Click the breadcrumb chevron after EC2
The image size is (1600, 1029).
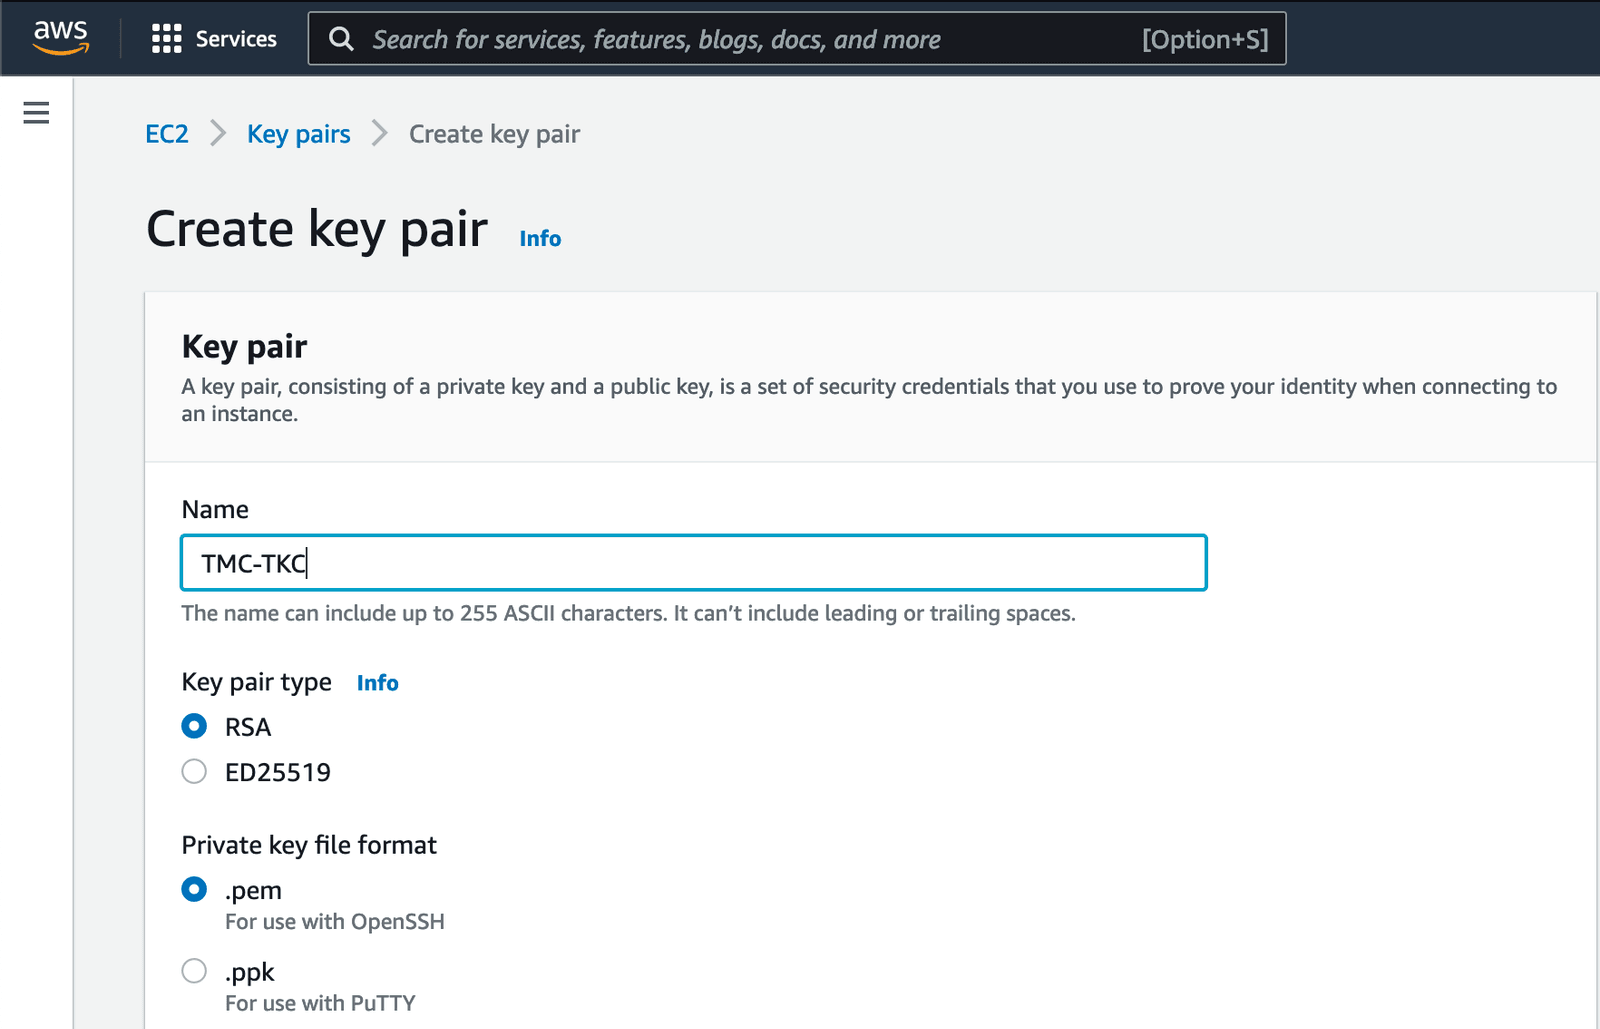(218, 134)
